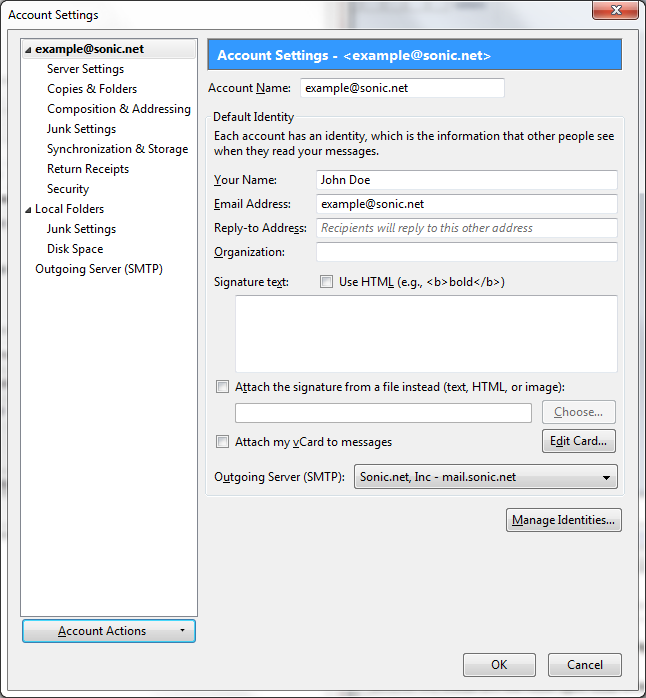646x698 pixels.
Task: Enable the Use HTML signature checkbox
Action: click(326, 282)
